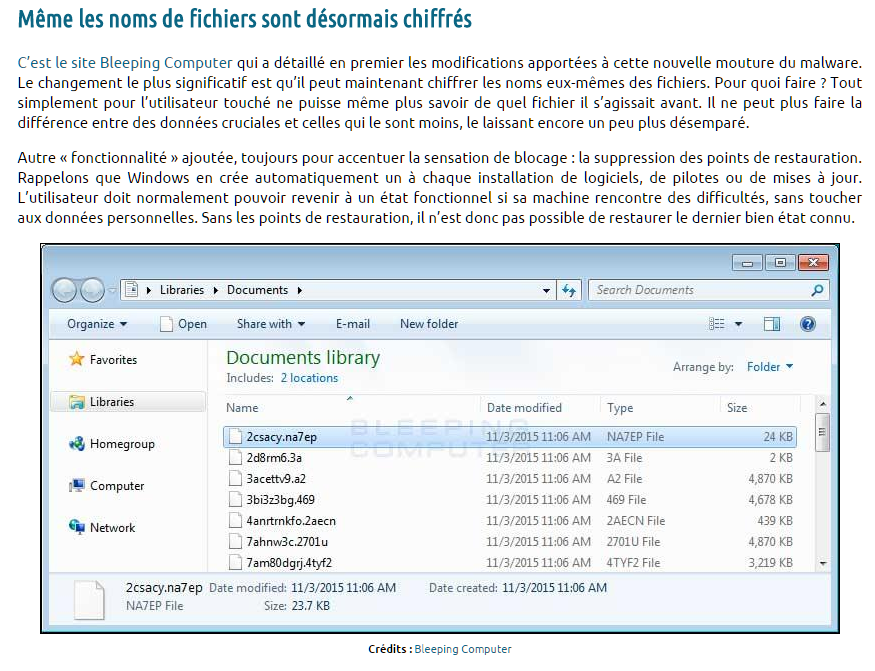Open the Organize menu
Screen dimensions: 875x671
point(97,324)
